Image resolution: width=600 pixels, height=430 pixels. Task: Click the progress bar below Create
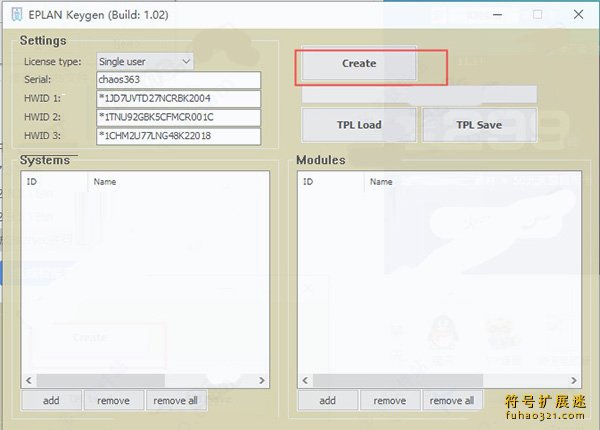419,94
